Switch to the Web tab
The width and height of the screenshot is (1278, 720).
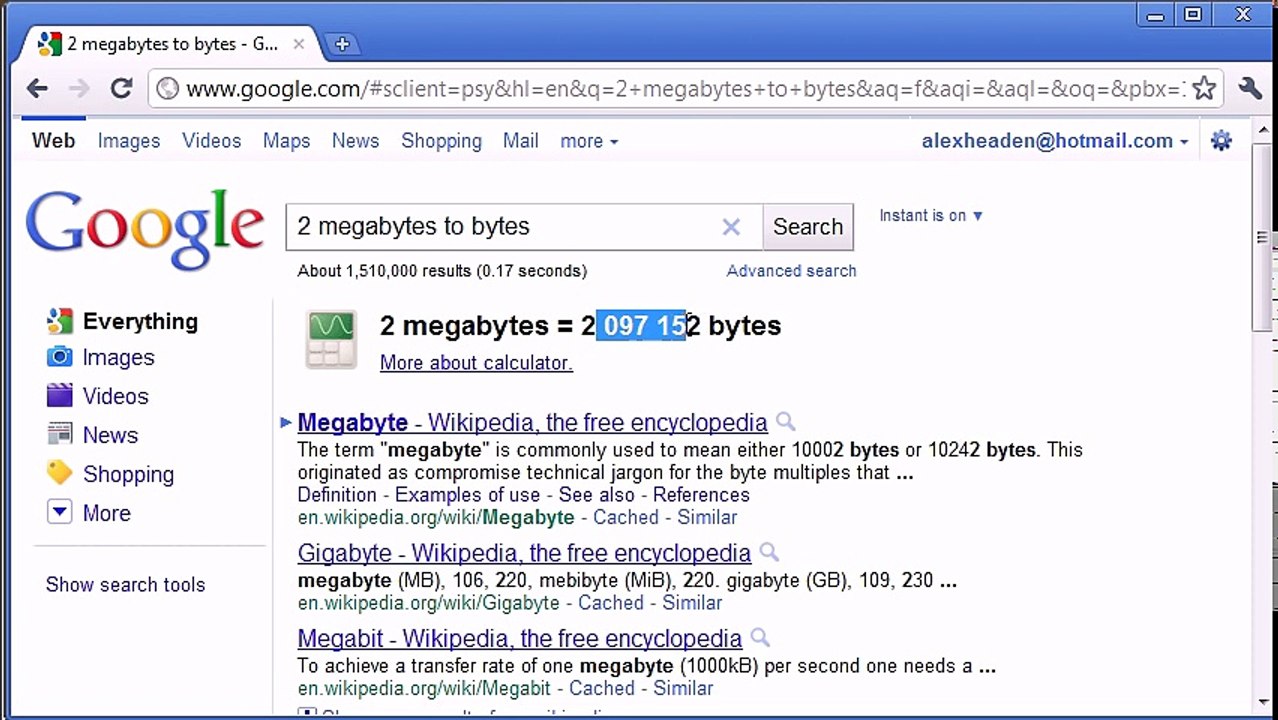point(53,141)
